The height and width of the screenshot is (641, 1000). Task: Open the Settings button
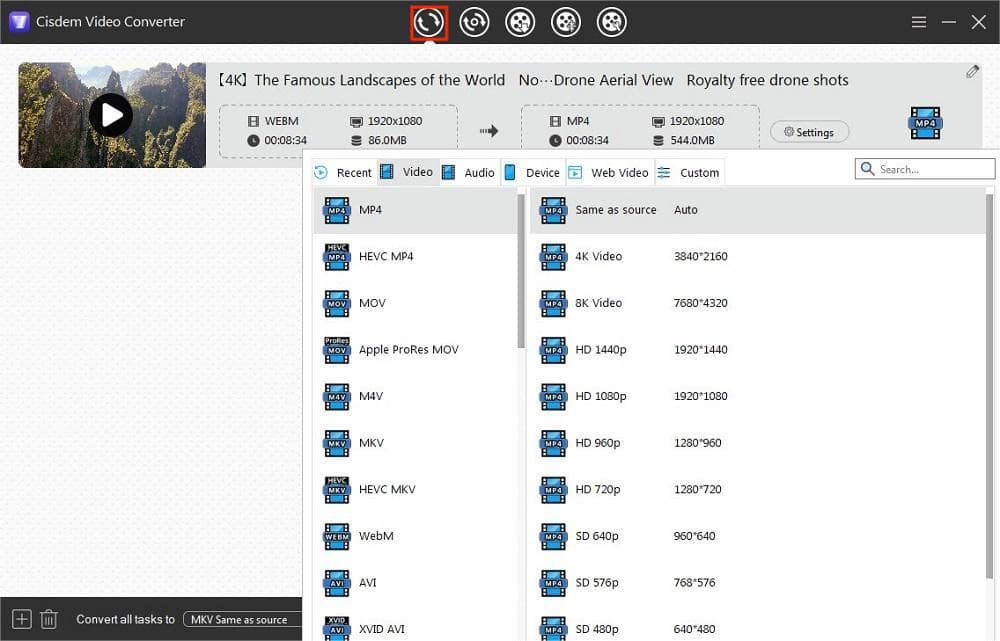pyautogui.click(x=809, y=132)
